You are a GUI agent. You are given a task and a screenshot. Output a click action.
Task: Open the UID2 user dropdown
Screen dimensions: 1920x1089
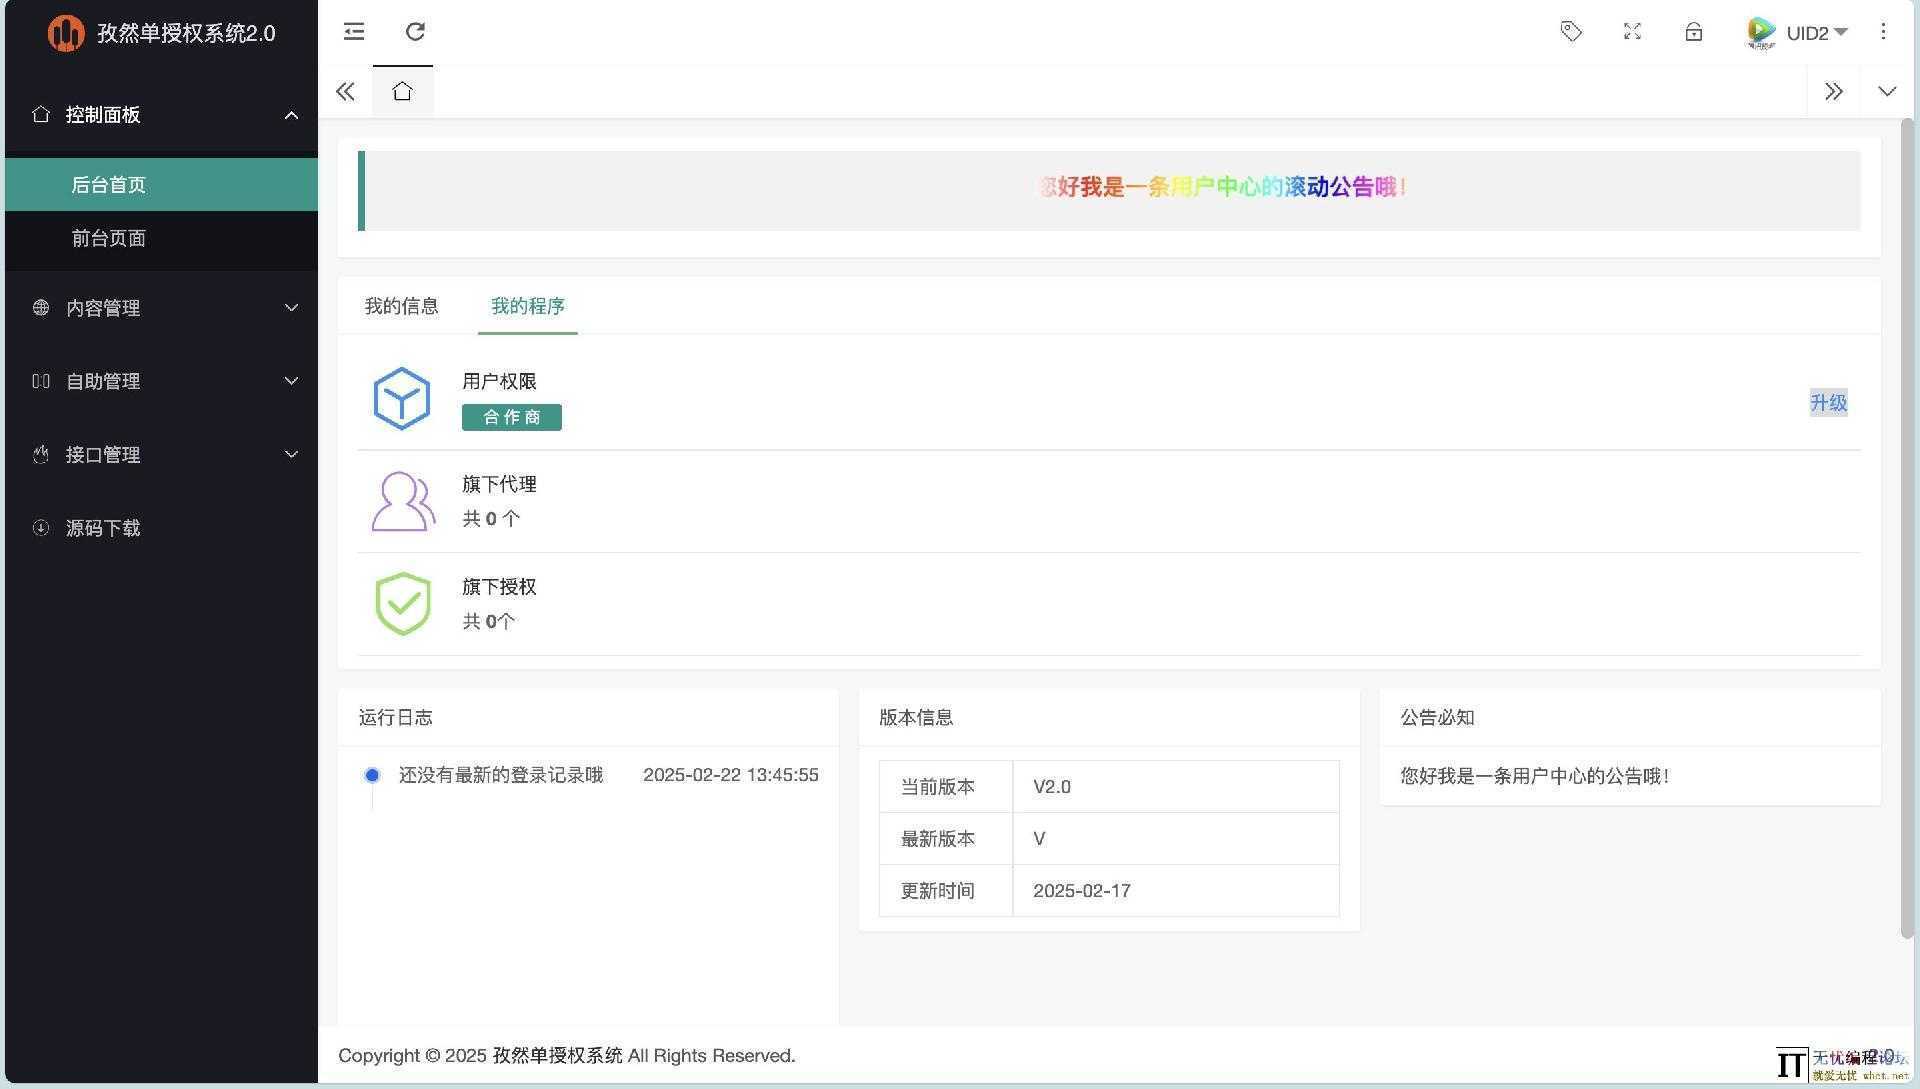(1813, 32)
